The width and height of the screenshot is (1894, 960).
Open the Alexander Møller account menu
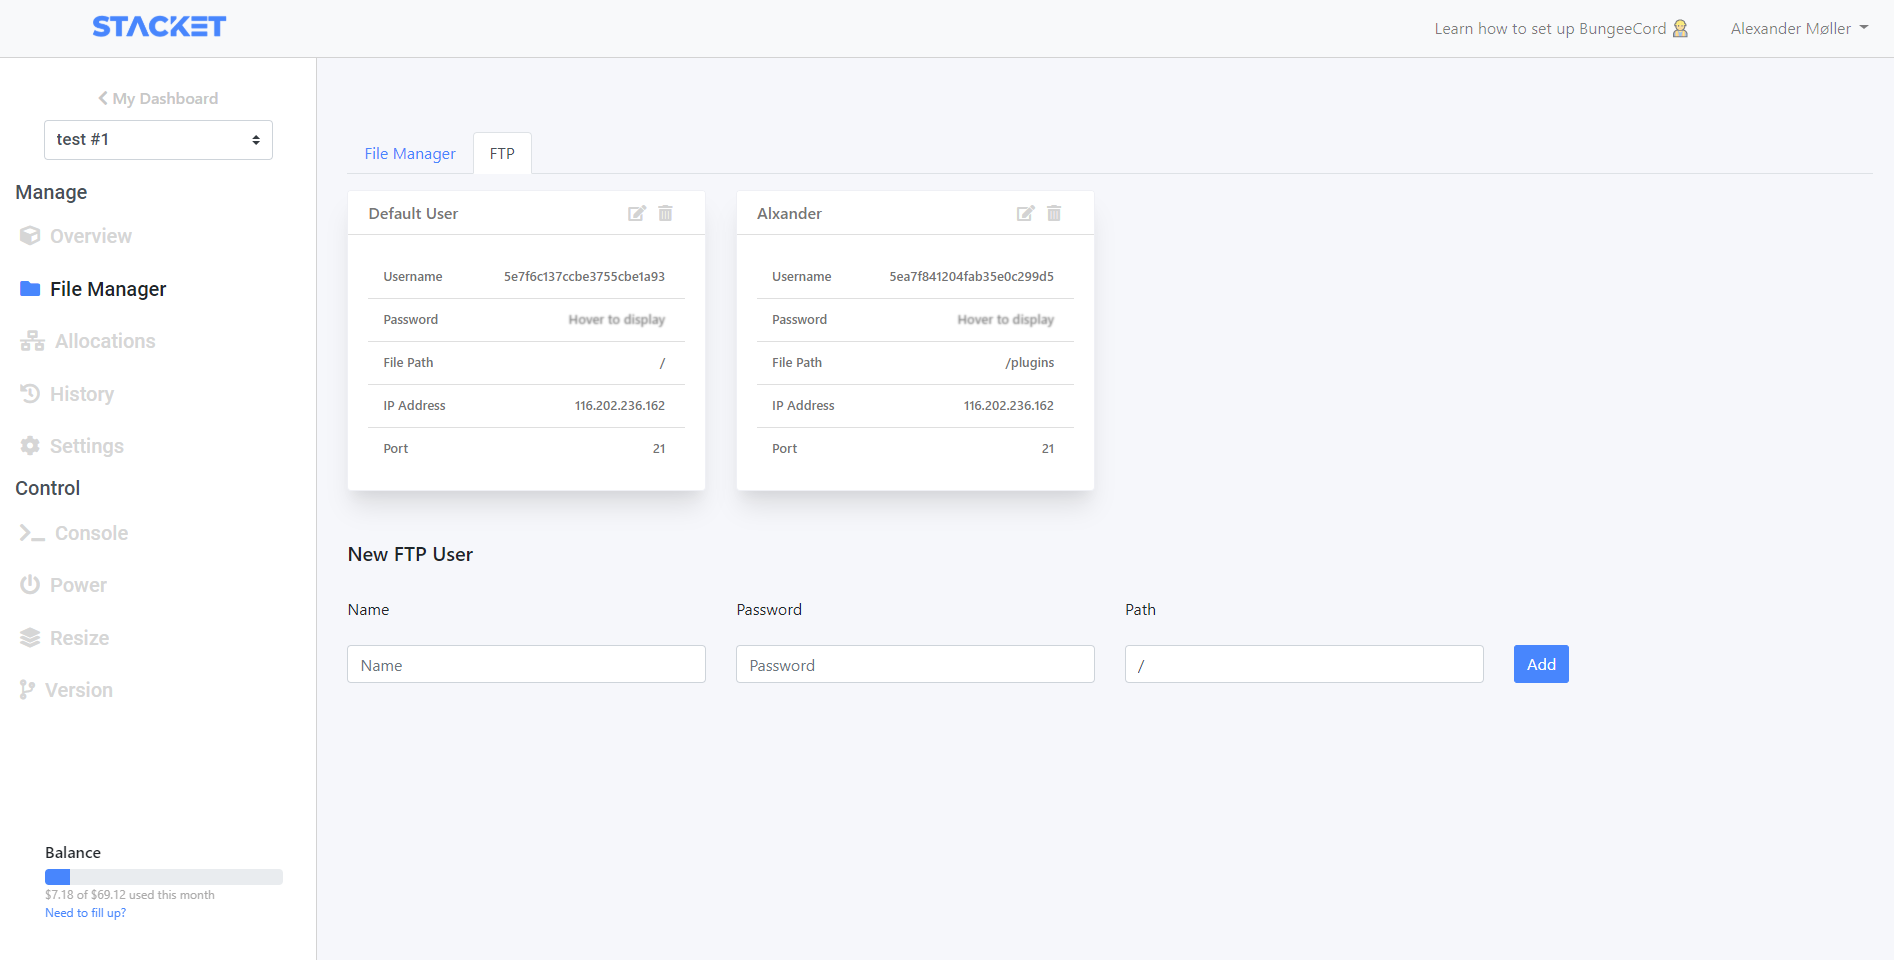coord(1798,28)
